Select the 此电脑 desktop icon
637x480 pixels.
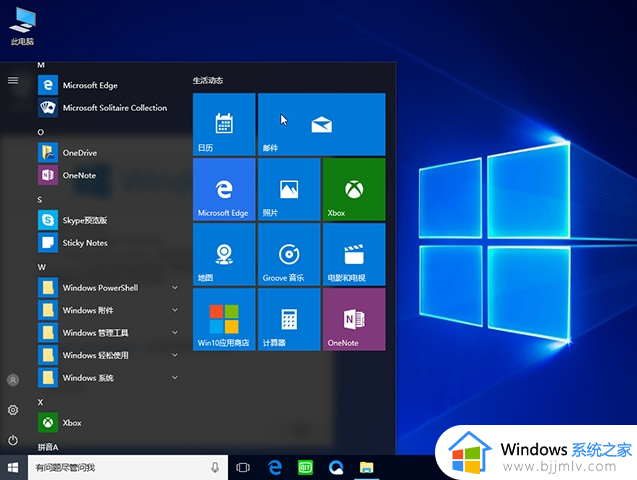click(x=22, y=26)
